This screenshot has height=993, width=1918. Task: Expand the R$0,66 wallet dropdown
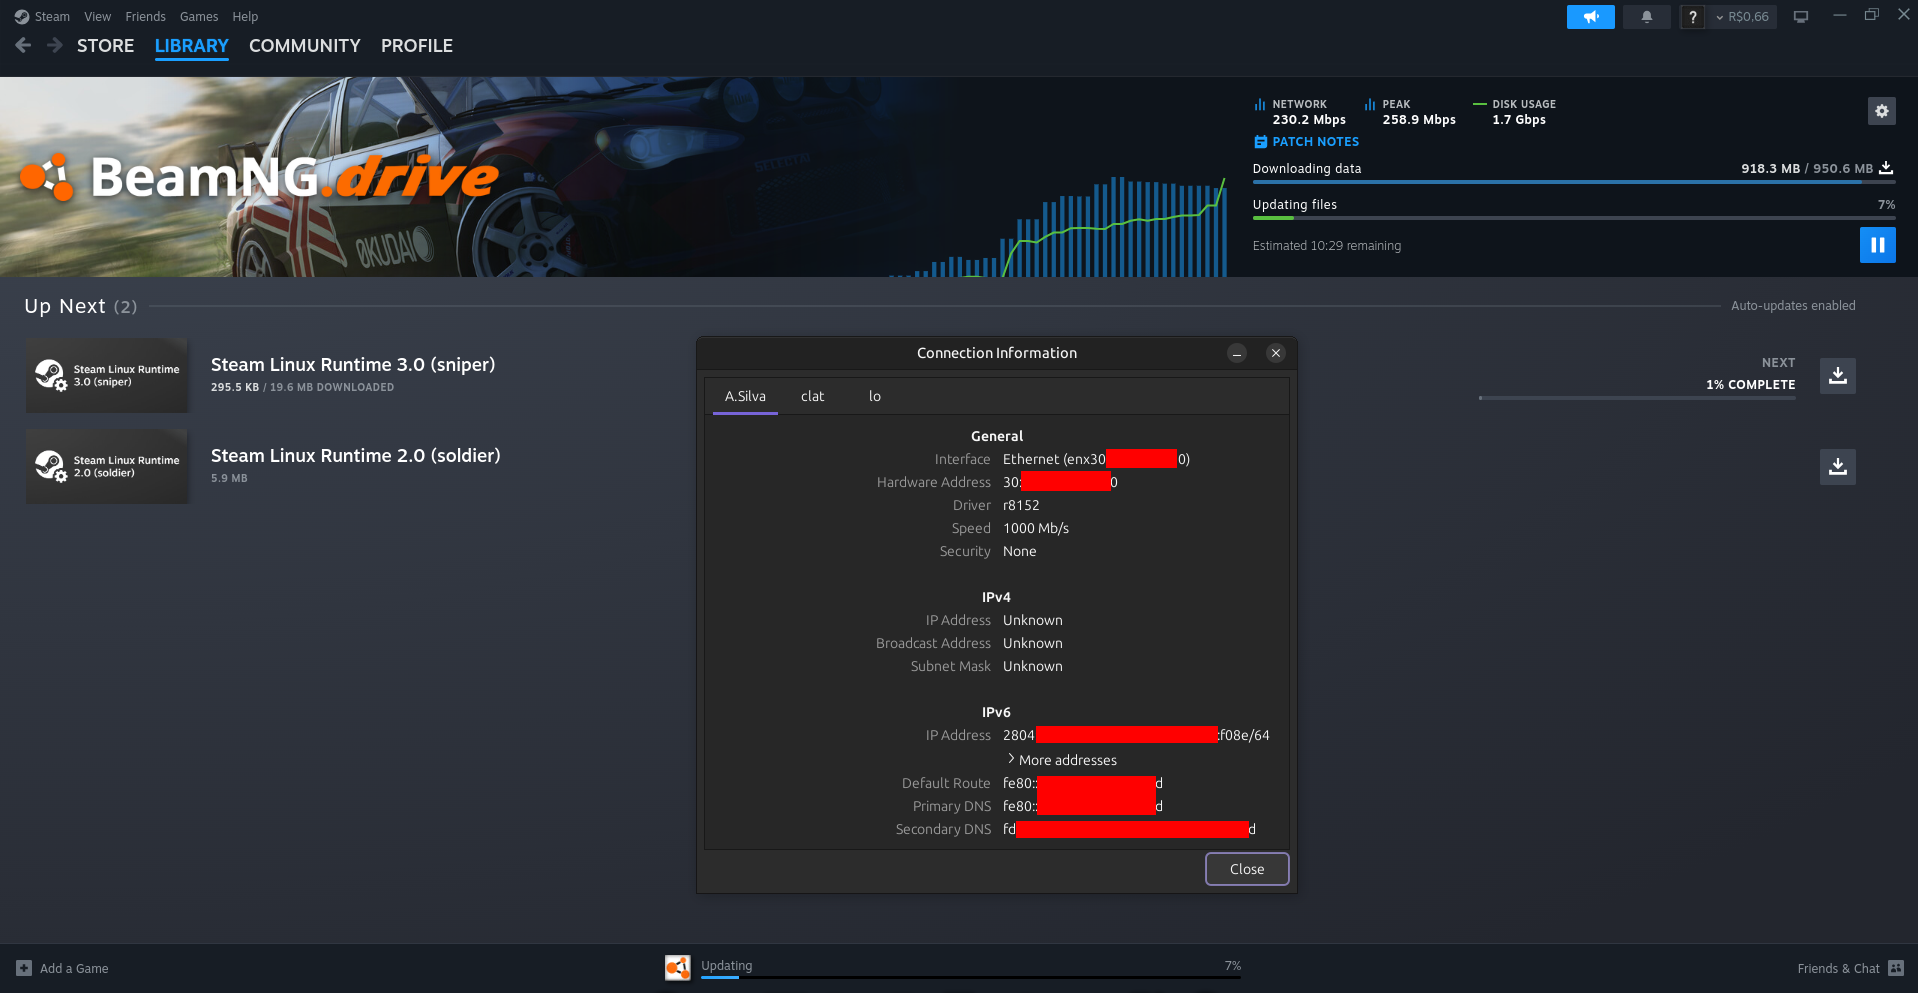coord(1742,17)
